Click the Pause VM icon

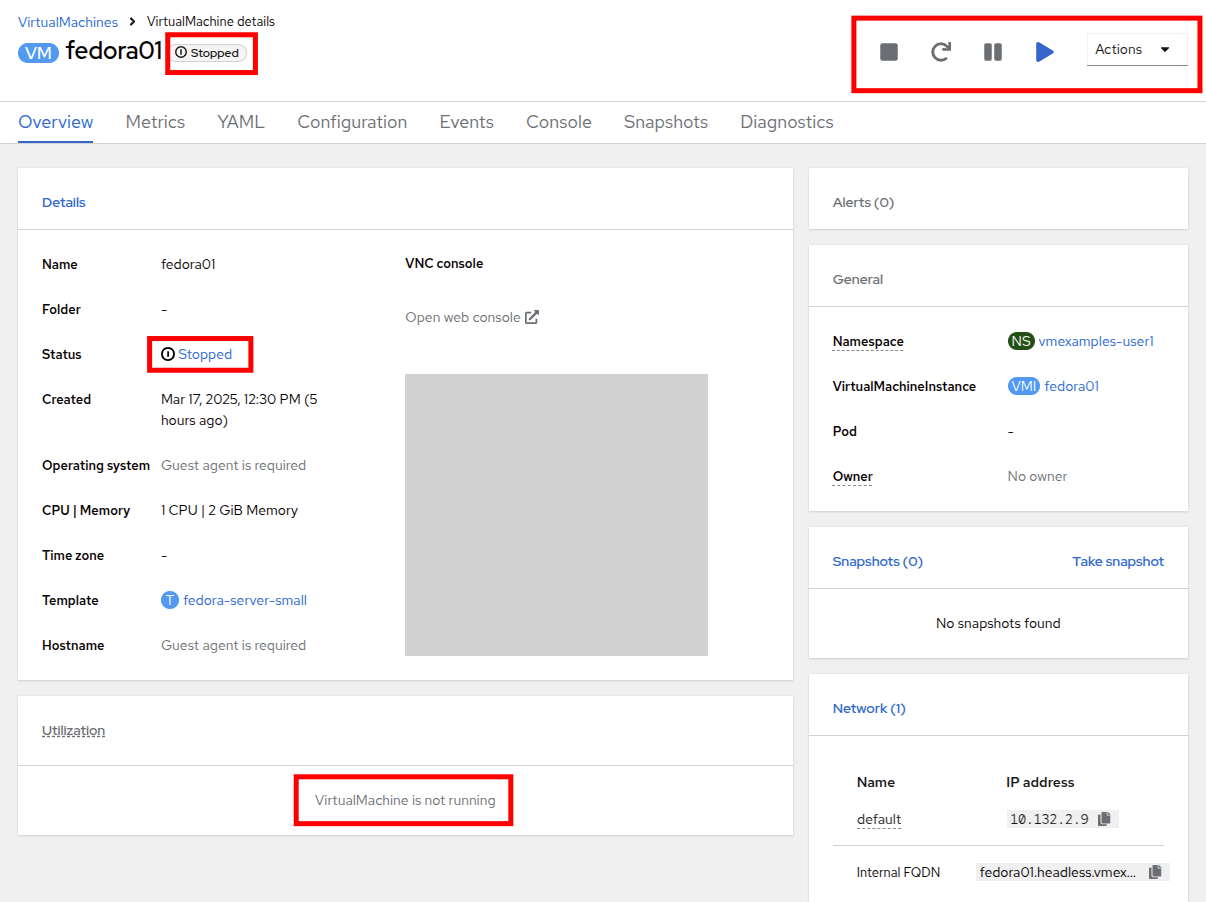992,52
